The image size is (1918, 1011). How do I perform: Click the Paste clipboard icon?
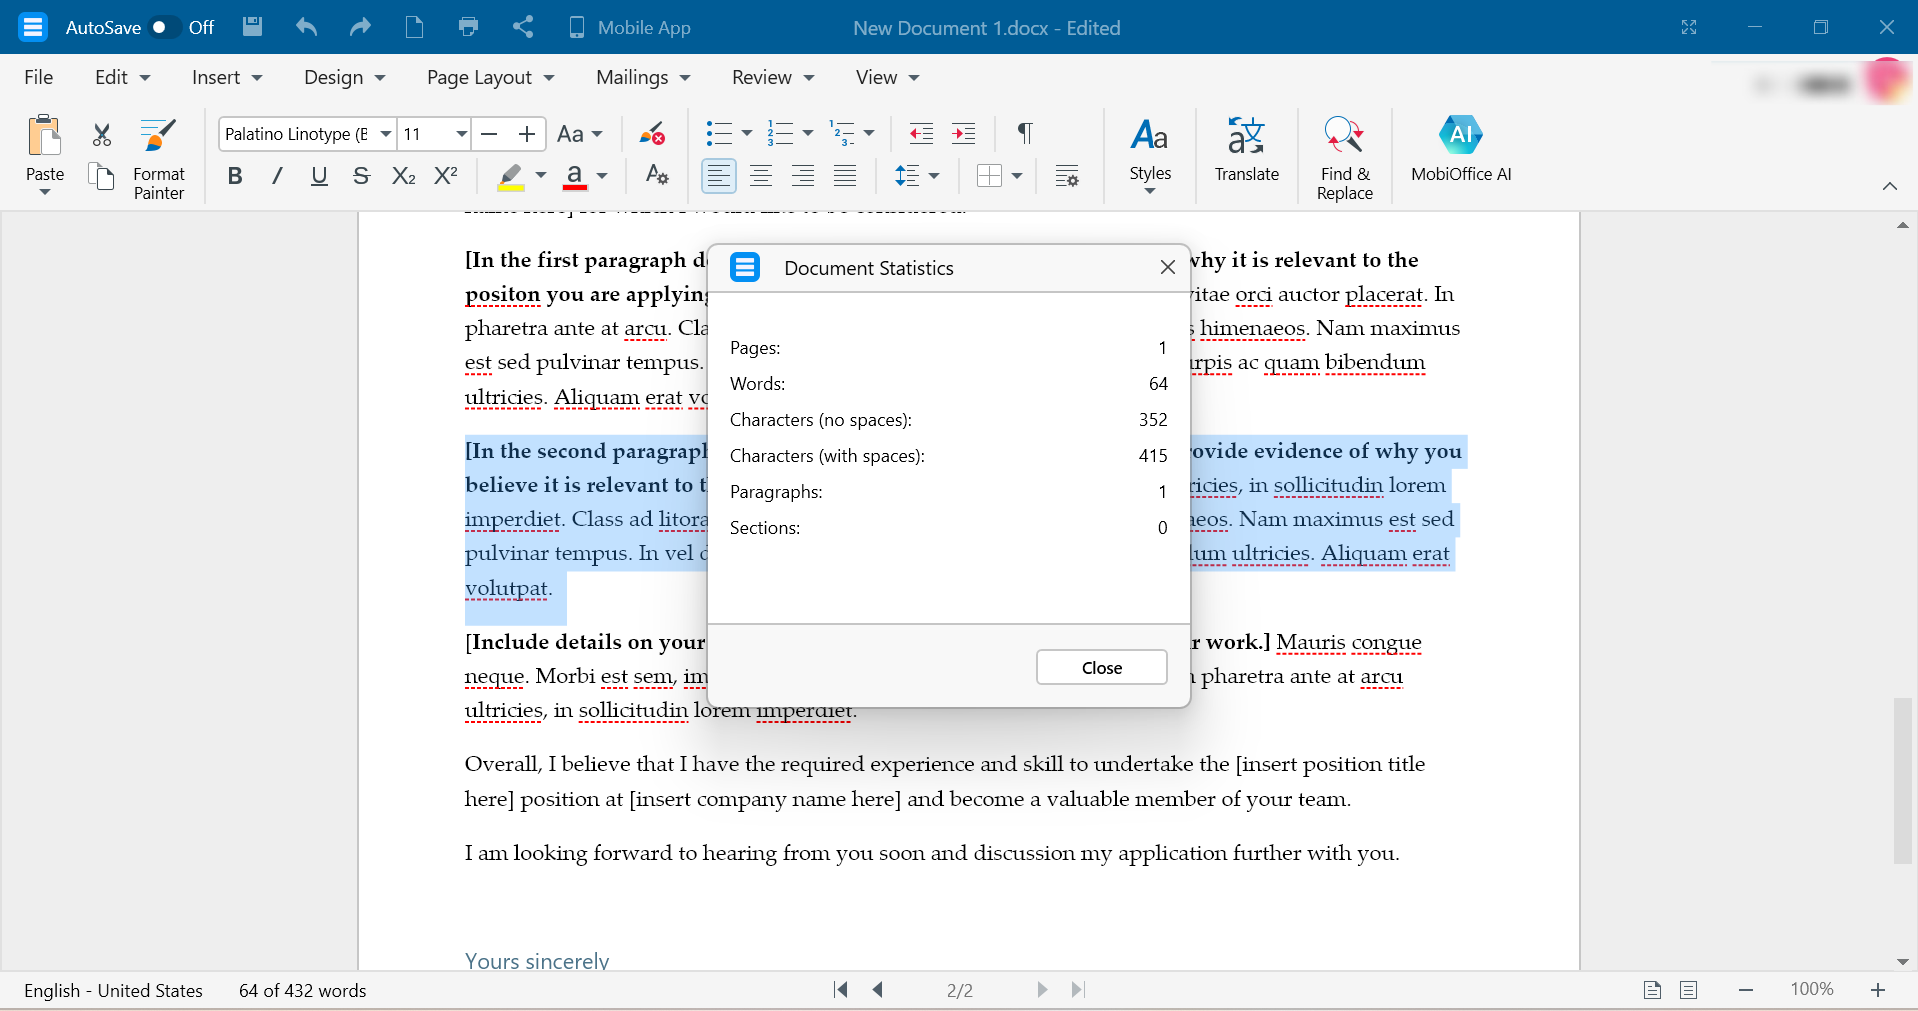(45, 137)
